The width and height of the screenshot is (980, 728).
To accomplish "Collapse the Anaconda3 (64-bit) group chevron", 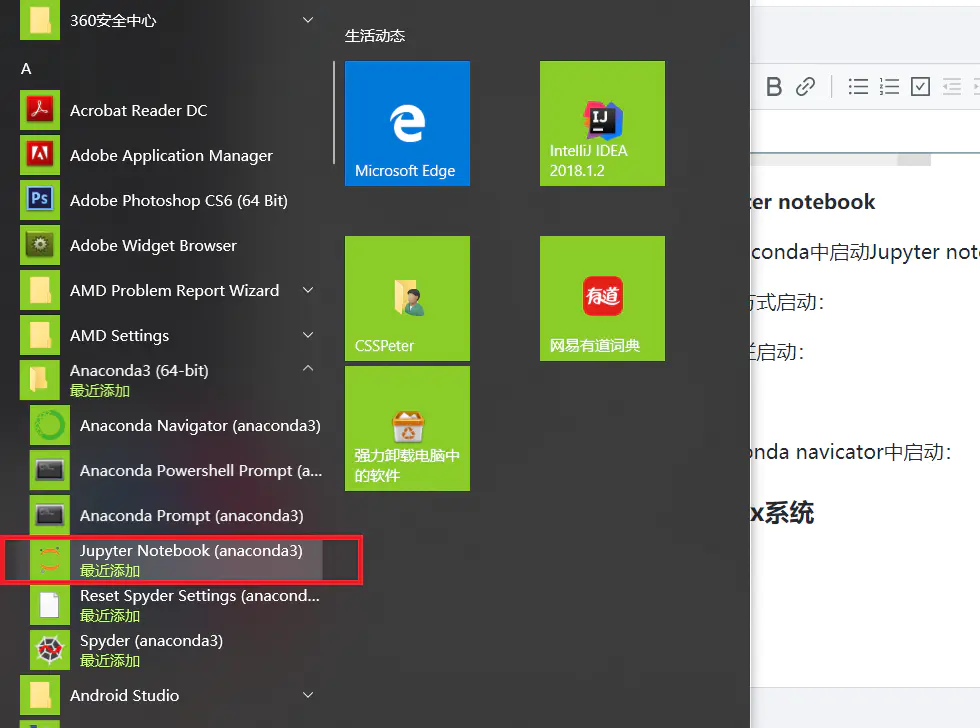I will point(308,368).
